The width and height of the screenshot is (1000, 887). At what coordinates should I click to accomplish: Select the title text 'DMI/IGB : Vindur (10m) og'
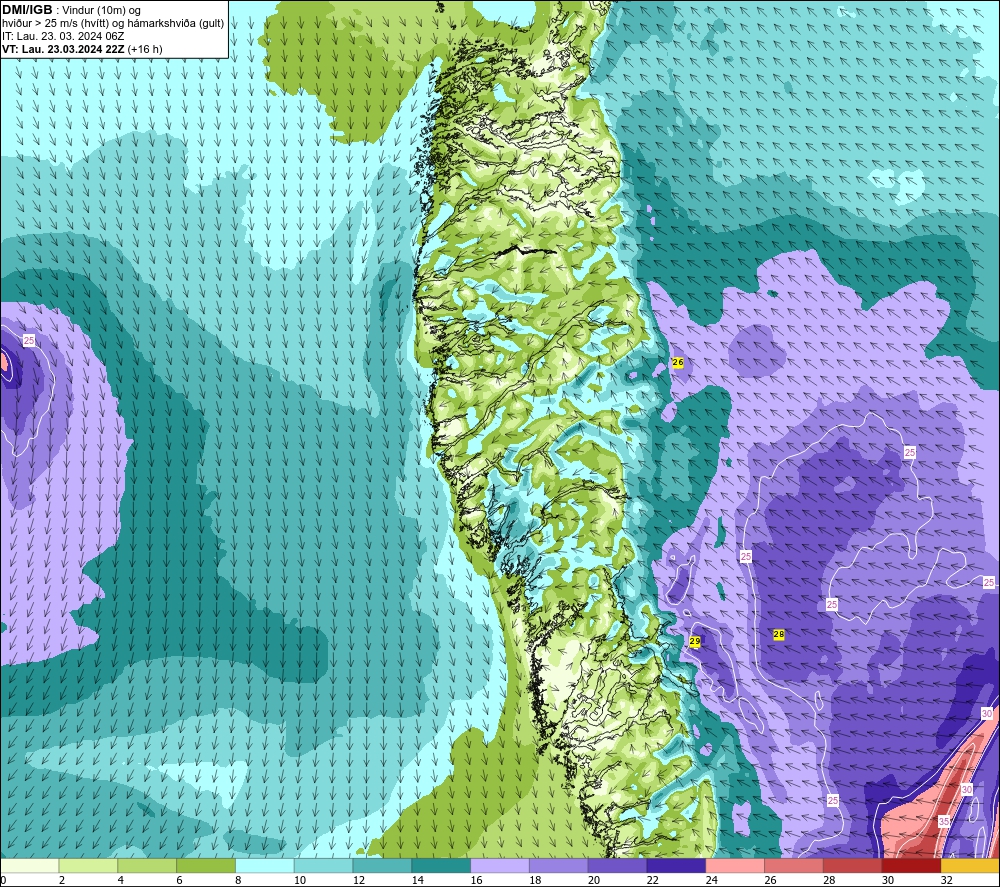71,10
